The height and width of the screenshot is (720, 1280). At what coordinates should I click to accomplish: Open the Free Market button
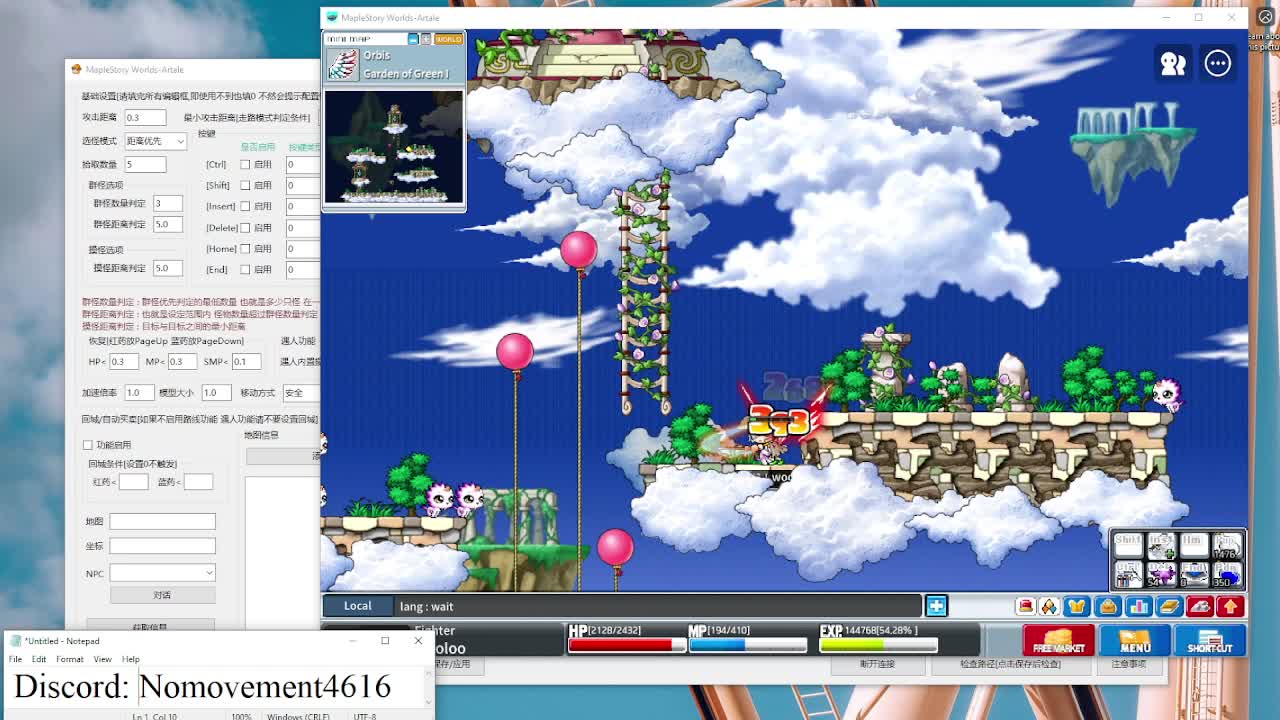[x=1058, y=640]
